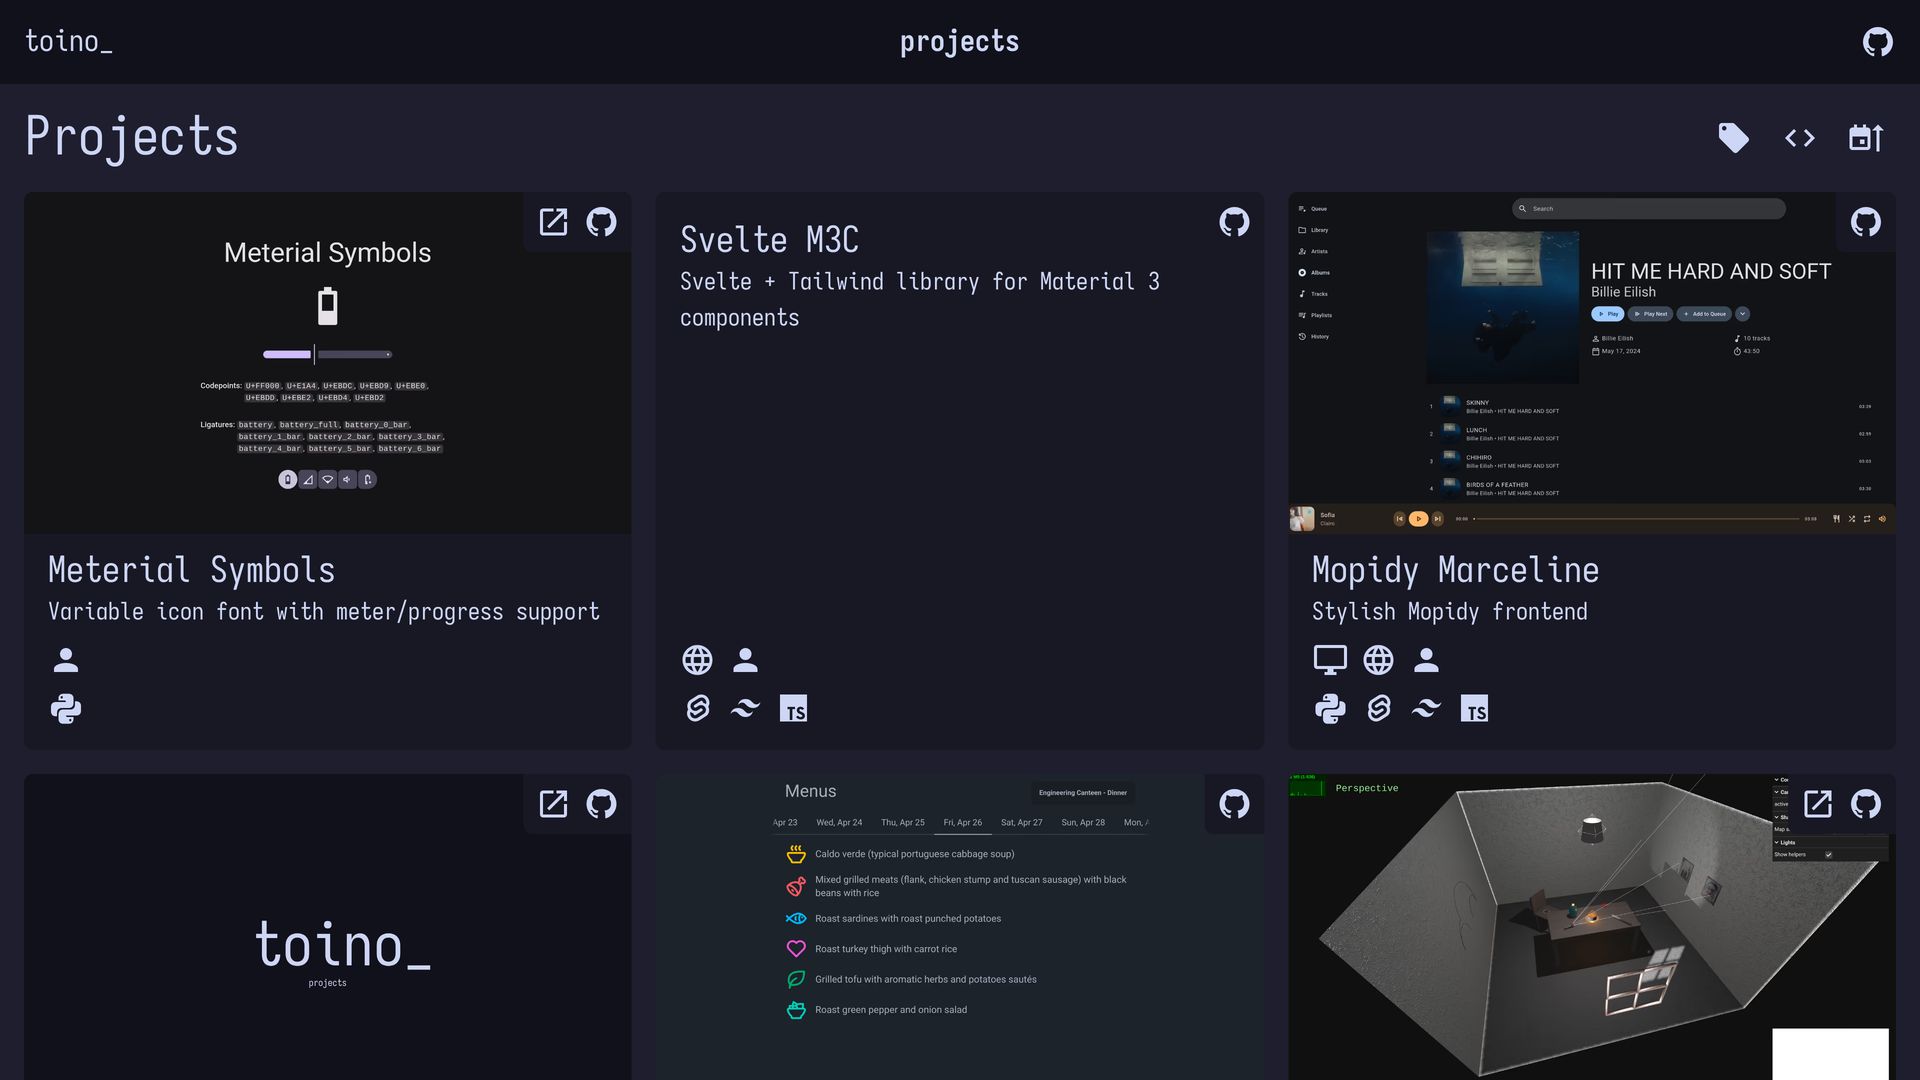Viewport: 1920px width, 1080px height.
Task: Open external link on Perspective 3D room card
Action: click(x=1817, y=804)
